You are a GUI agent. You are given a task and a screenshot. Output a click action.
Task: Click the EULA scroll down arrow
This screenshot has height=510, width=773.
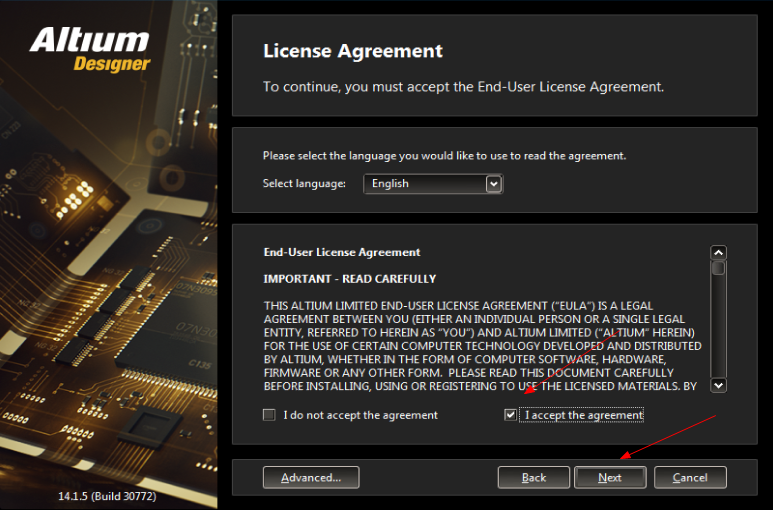[x=718, y=385]
